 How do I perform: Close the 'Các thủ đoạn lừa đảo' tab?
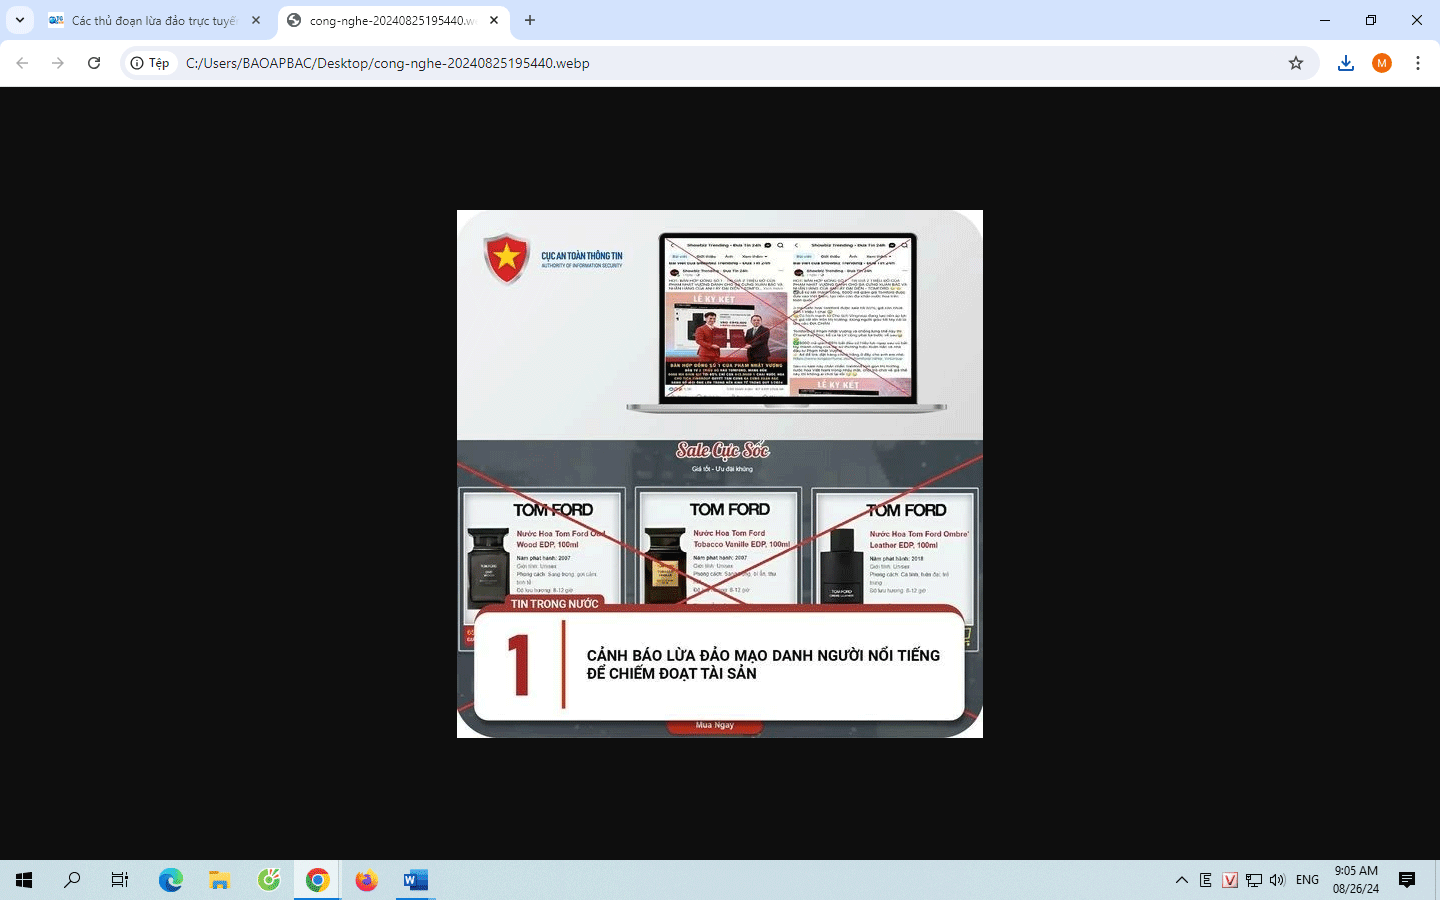point(256,20)
